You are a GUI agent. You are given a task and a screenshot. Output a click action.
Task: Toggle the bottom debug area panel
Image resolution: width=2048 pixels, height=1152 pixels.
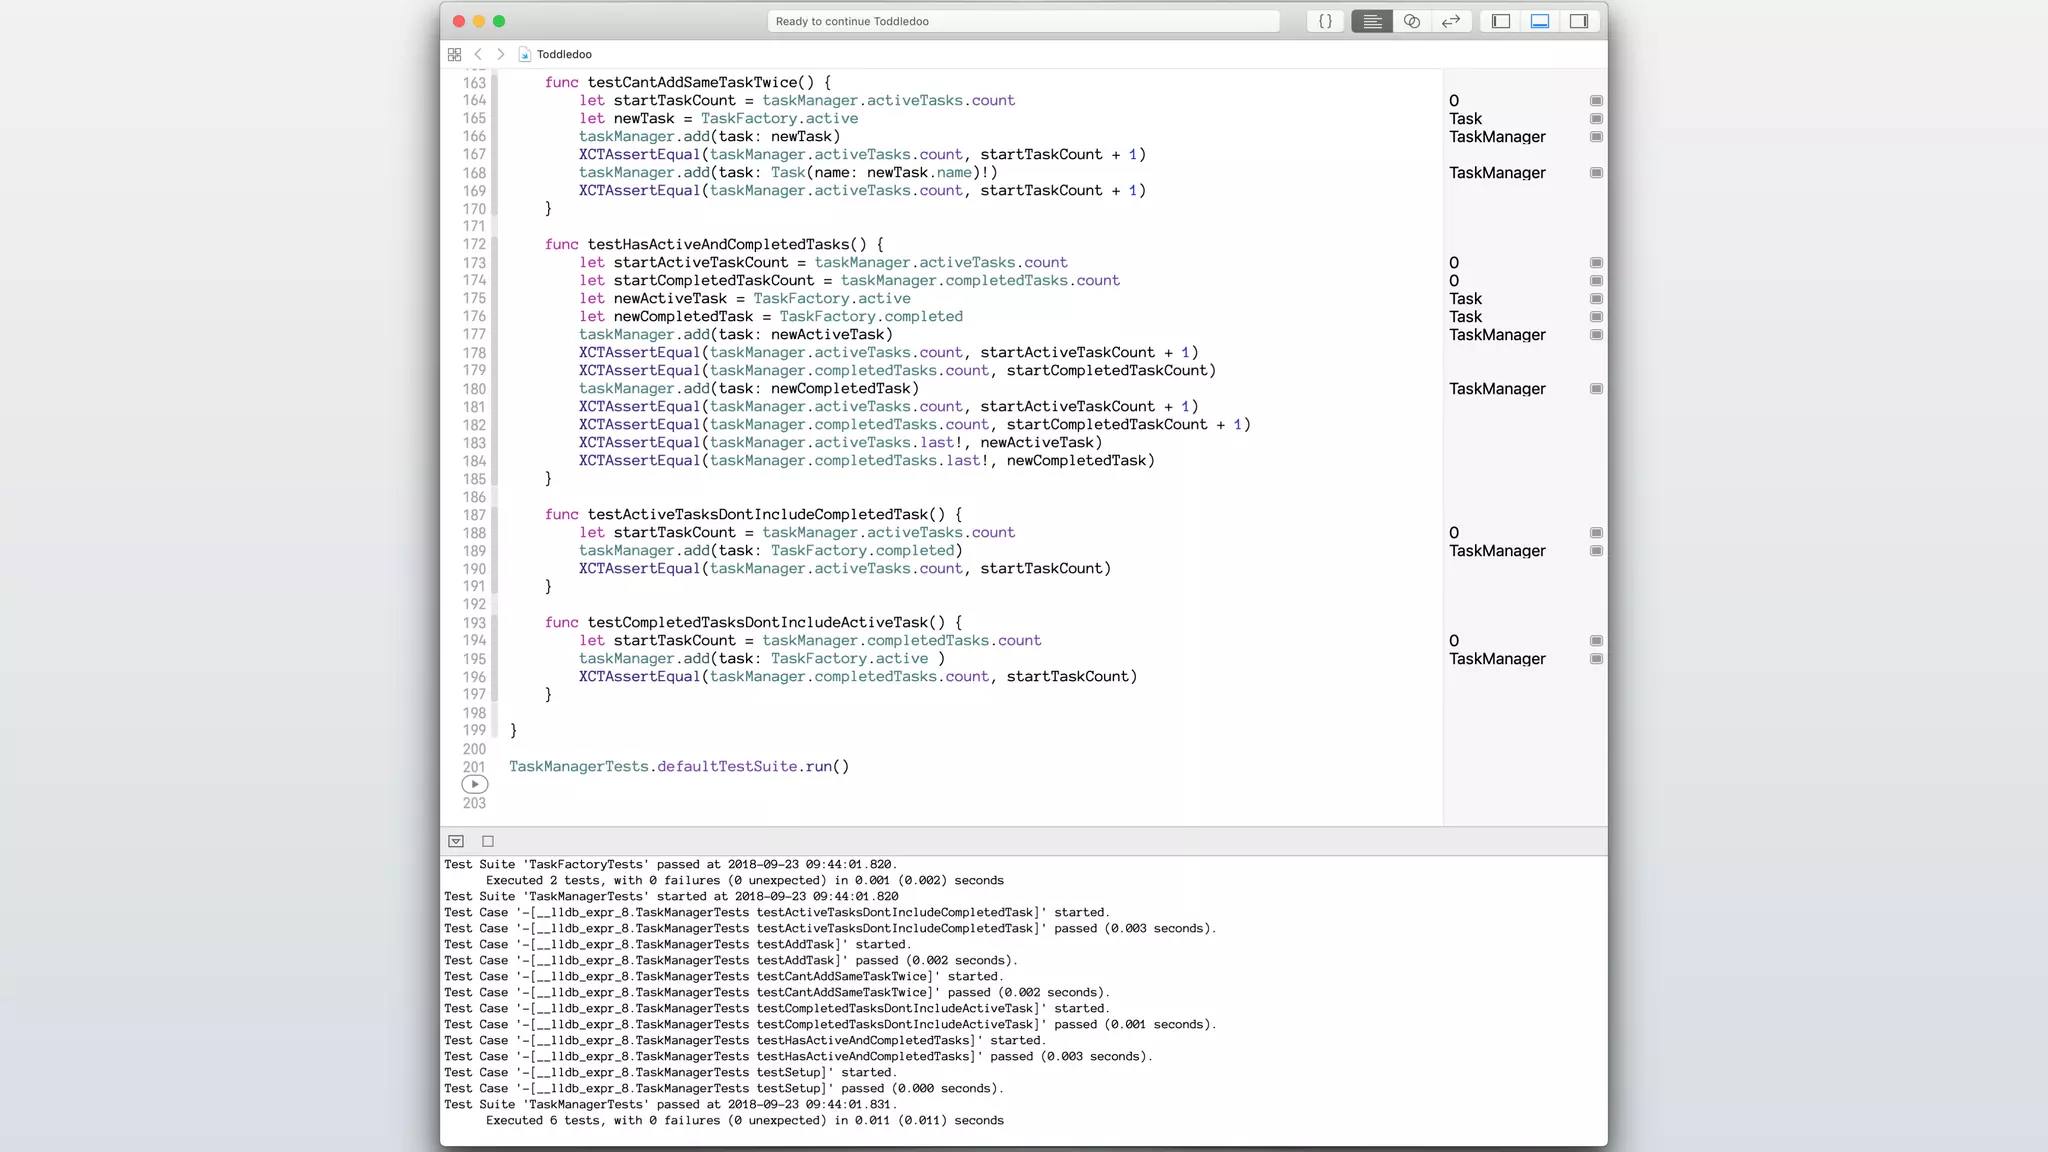1540,21
